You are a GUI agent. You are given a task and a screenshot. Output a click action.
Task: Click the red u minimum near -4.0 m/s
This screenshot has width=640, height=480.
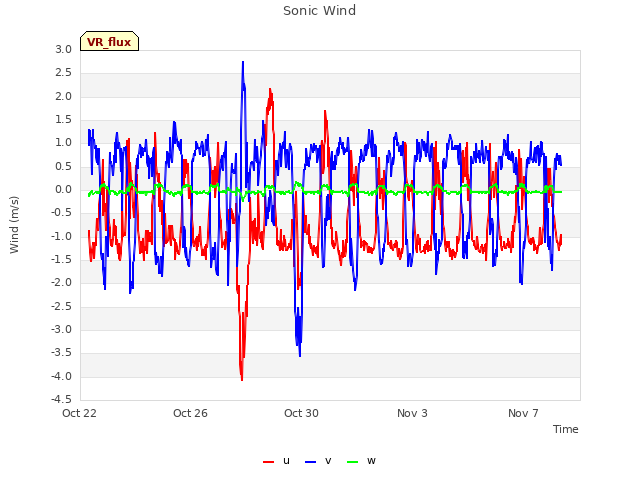[x=242, y=380]
